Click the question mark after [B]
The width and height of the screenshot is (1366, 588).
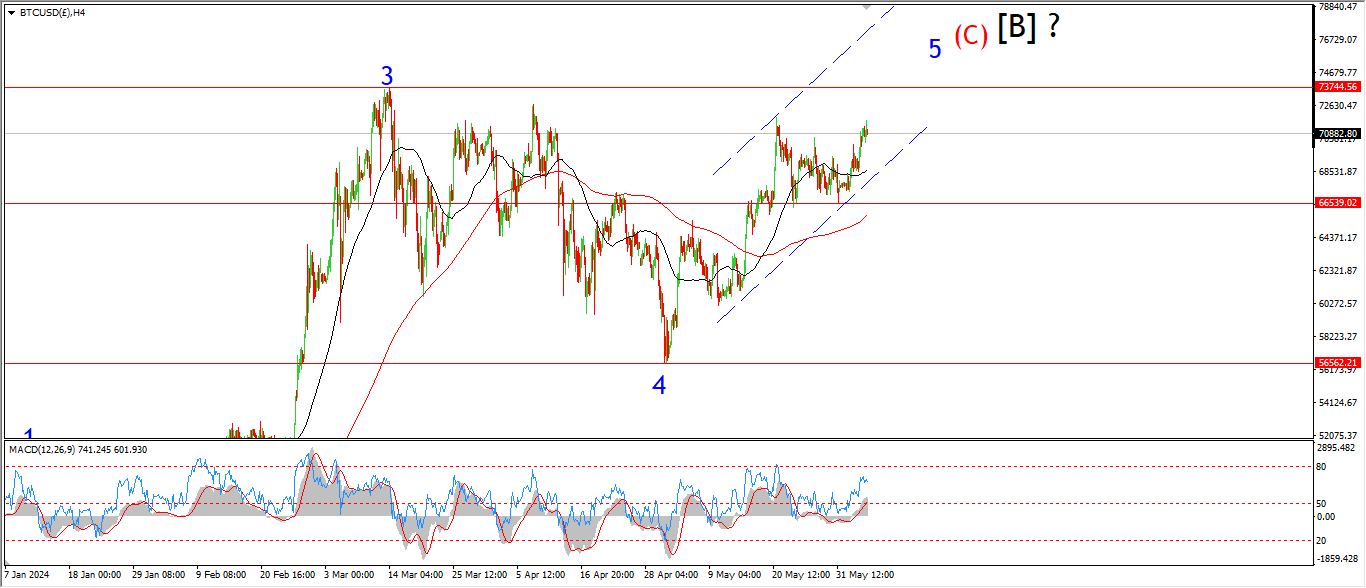(x=1053, y=29)
